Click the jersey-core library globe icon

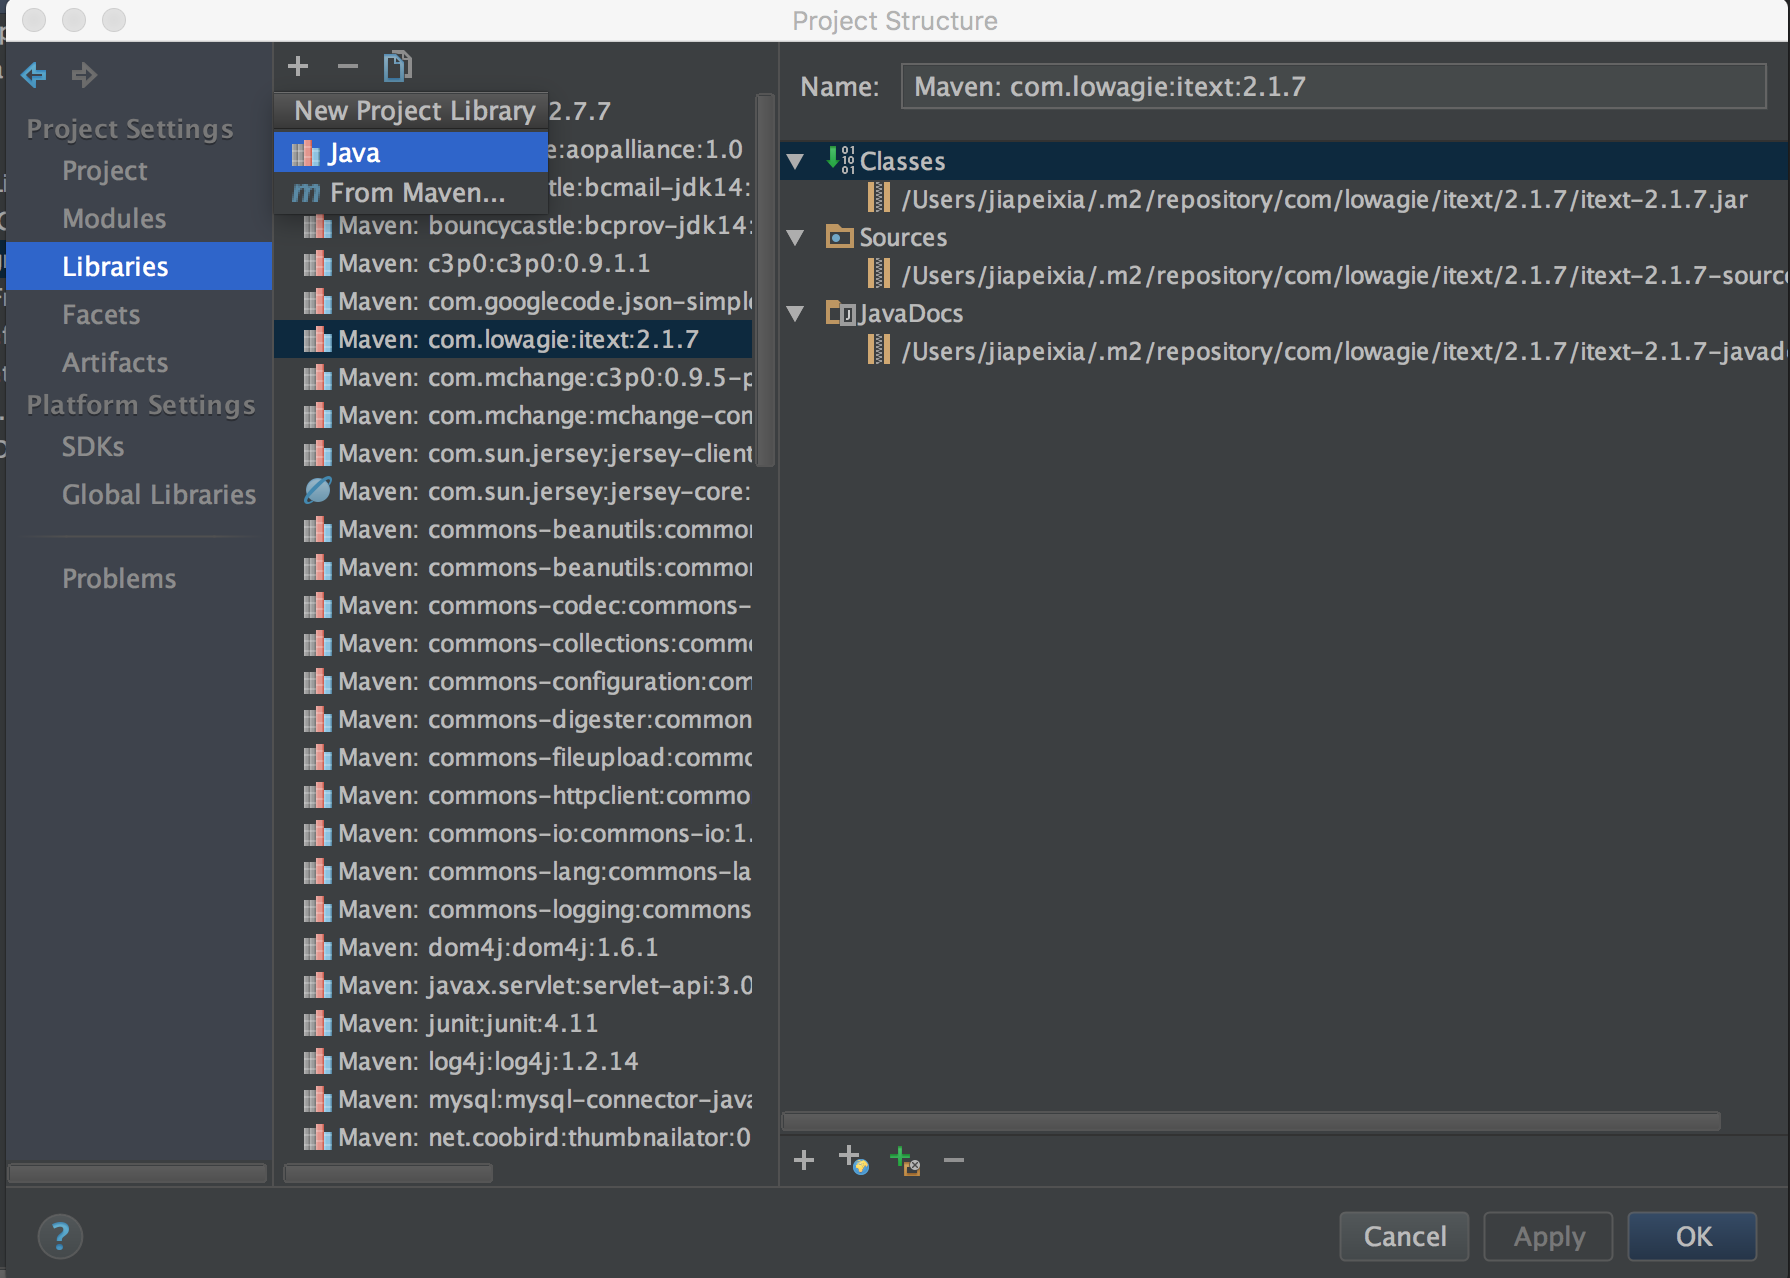coord(318,491)
